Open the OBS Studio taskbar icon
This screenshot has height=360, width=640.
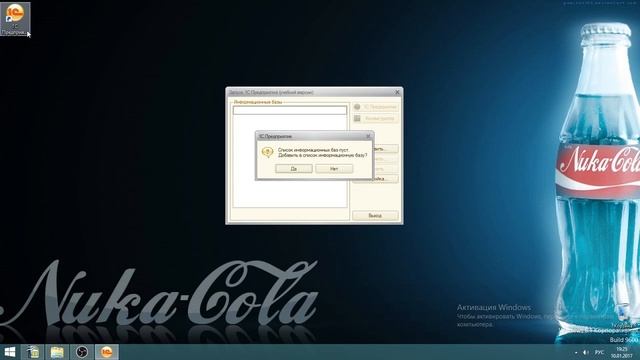pyautogui.click(x=82, y=352)
